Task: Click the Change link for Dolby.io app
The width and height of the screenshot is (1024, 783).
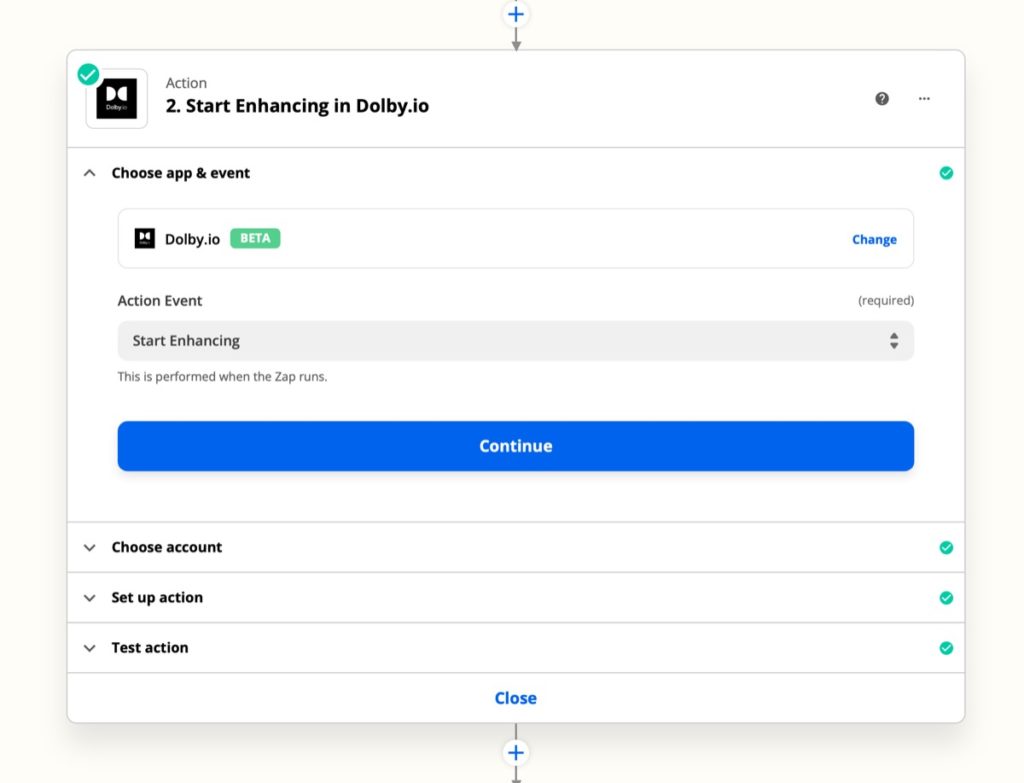Action: point(874,239)
